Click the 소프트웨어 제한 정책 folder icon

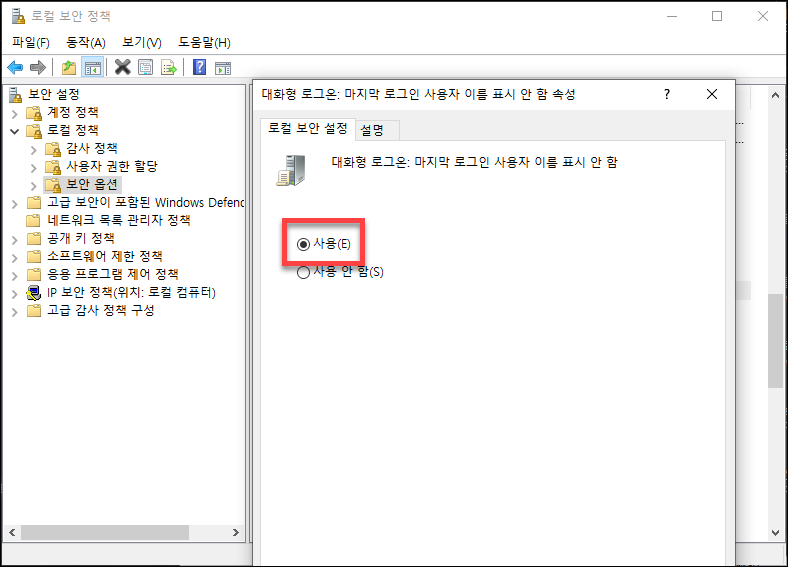coord(34,256)
